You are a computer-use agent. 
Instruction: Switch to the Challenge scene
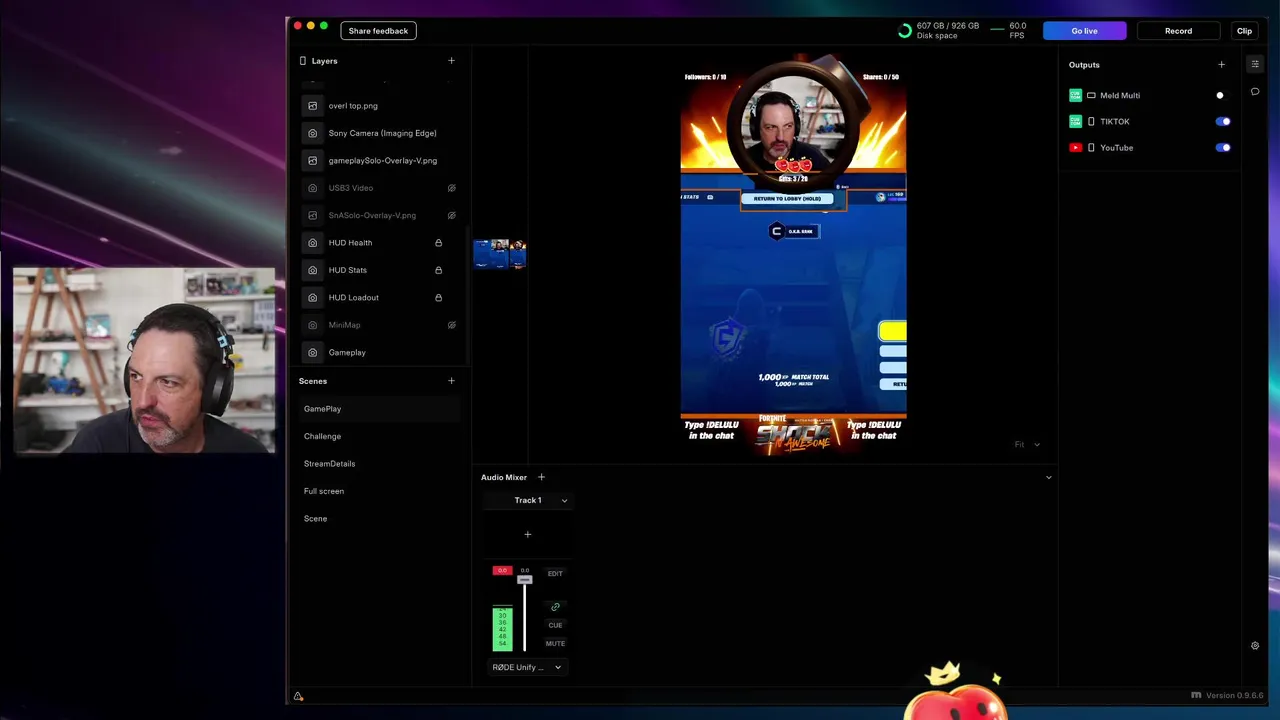click(x=379, y=436)
